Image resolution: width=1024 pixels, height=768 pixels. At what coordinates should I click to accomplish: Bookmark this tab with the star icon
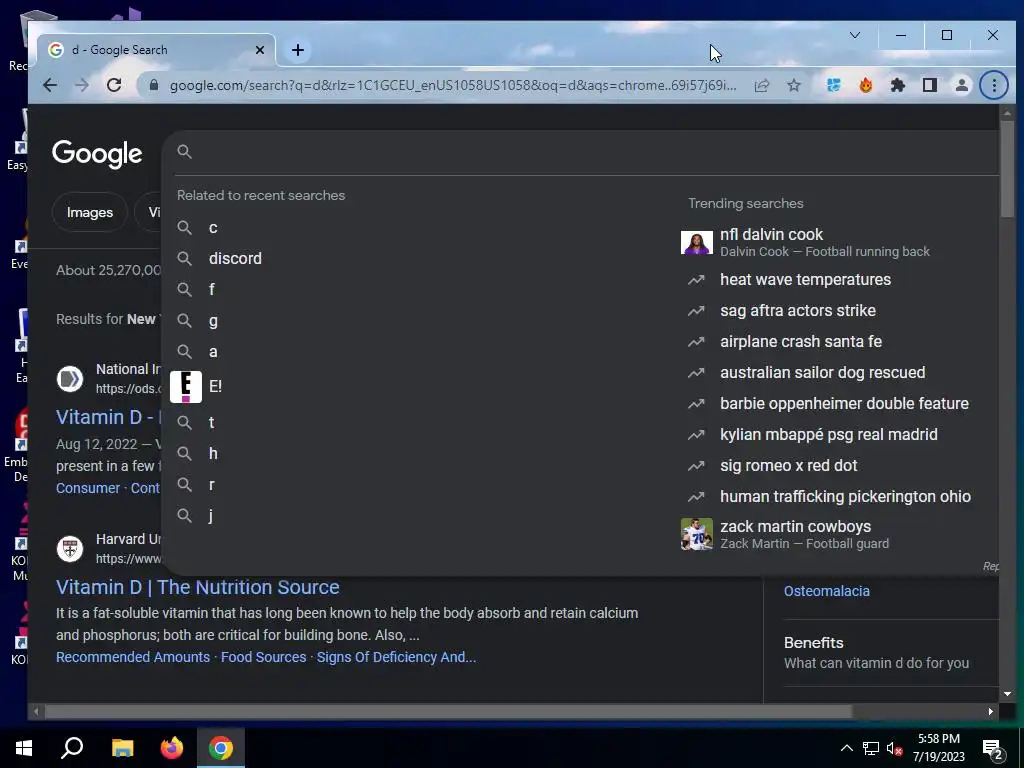click(793, 86)
